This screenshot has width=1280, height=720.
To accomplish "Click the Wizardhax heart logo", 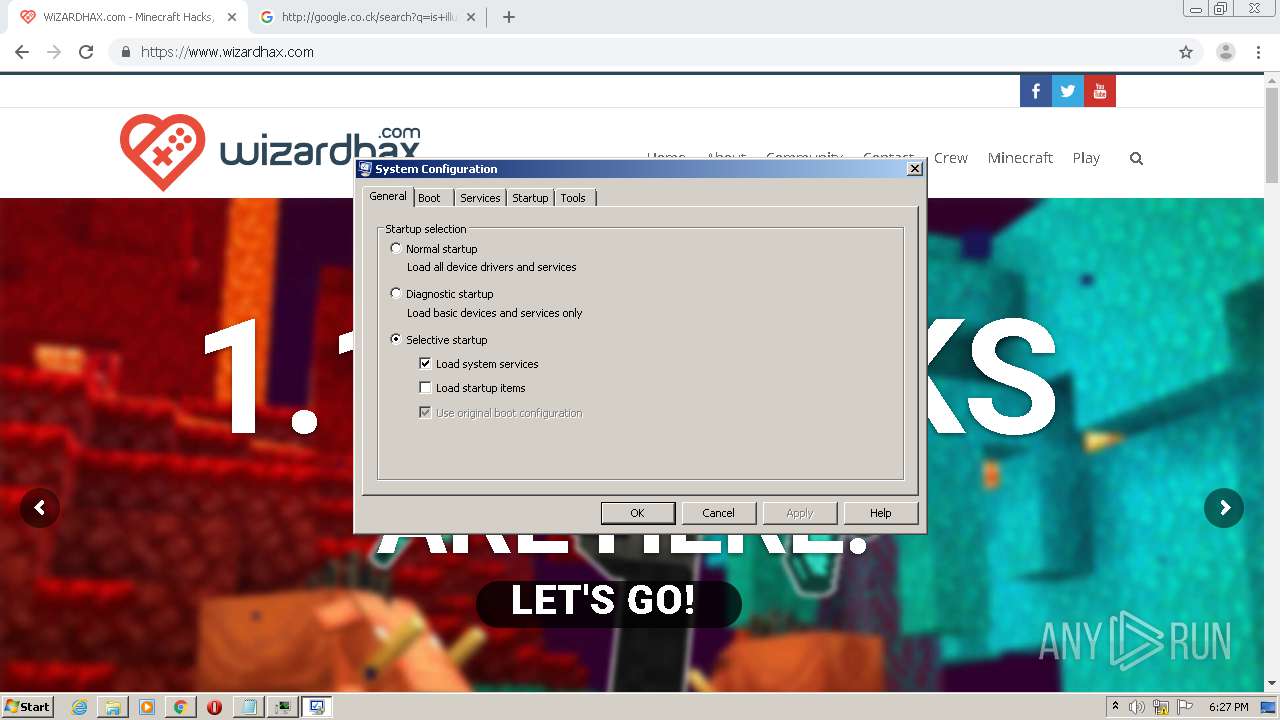I will 163,152.
